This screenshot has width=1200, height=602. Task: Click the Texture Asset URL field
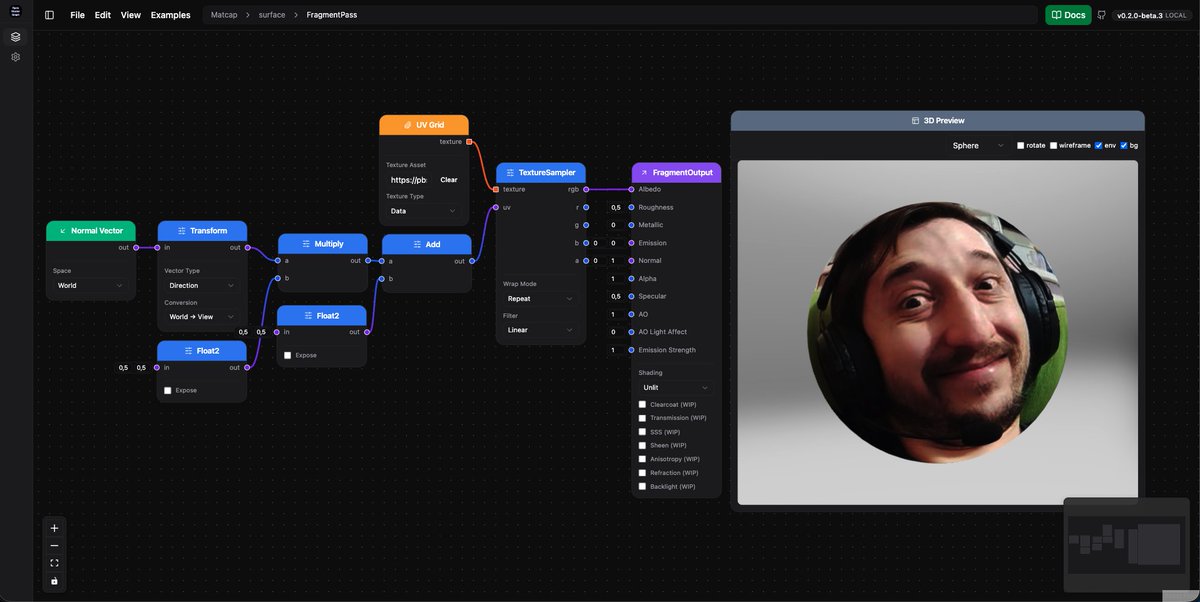click(409, 180)
